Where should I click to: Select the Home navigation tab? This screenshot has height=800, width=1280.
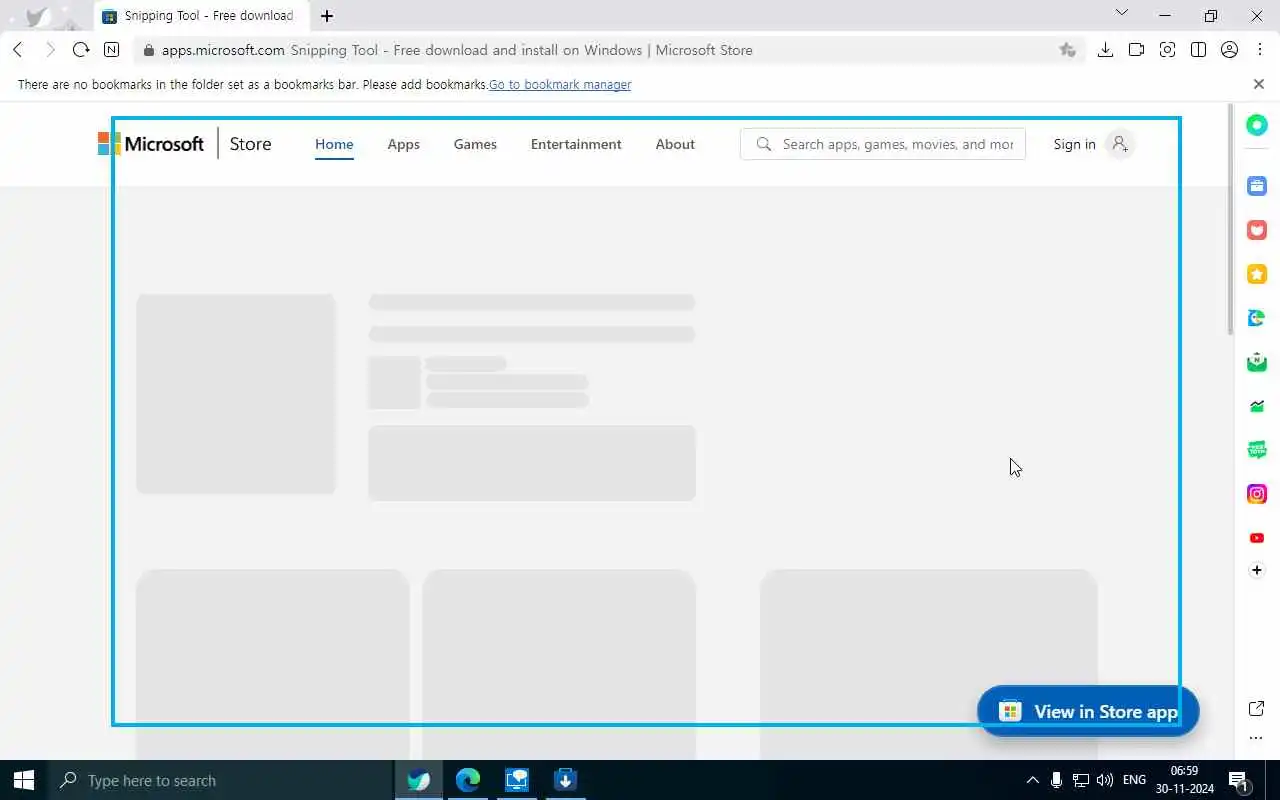click(334, 144)
